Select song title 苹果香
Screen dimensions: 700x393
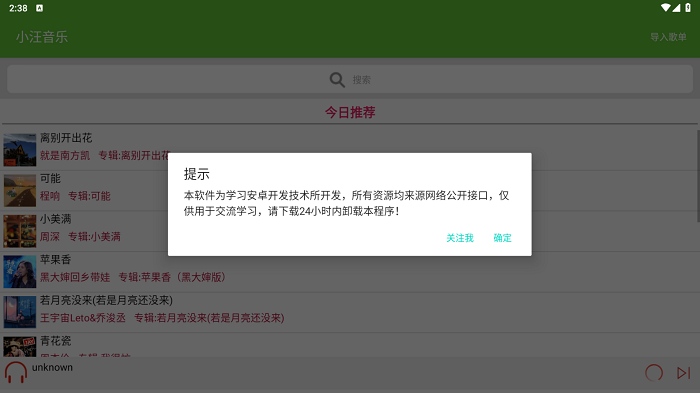tap(55, 259)
